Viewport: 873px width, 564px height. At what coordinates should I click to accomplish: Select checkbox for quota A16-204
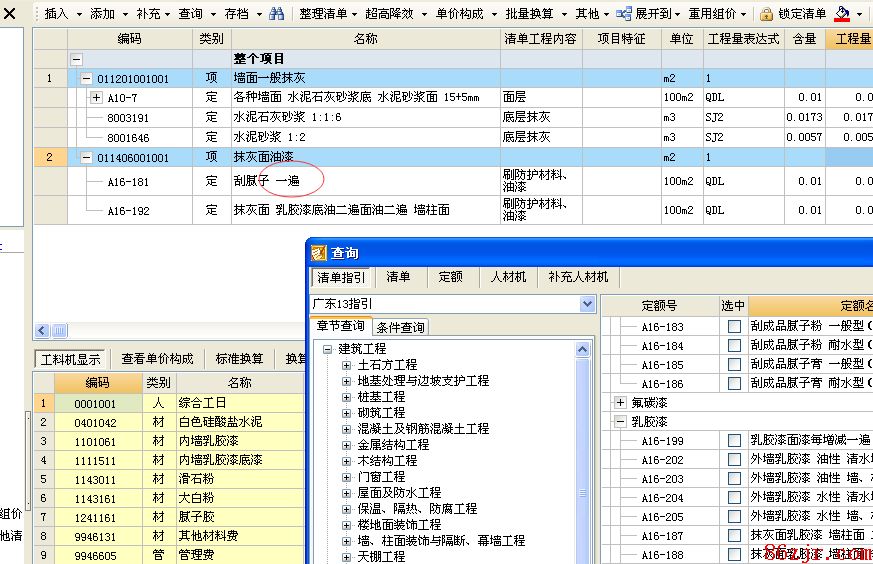click(734, 498)
